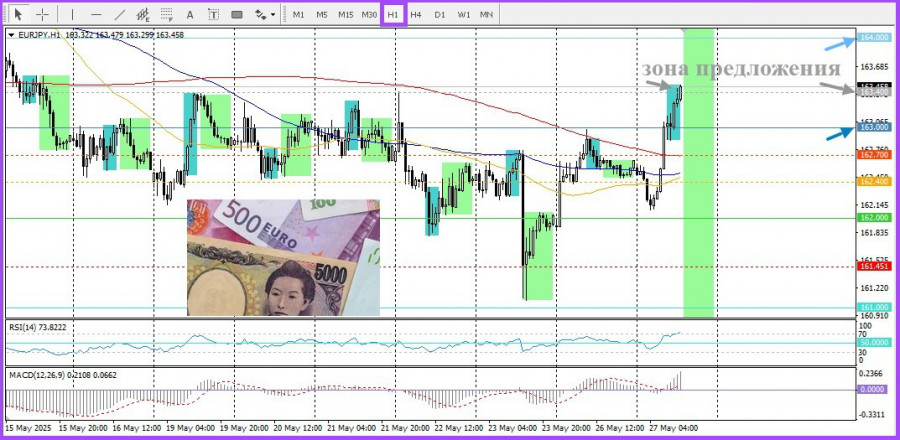Image resolution: width=900 pixels, height=440 pixels.
Task: Select the Fibonacci Retracement tool
Action: 167,14
